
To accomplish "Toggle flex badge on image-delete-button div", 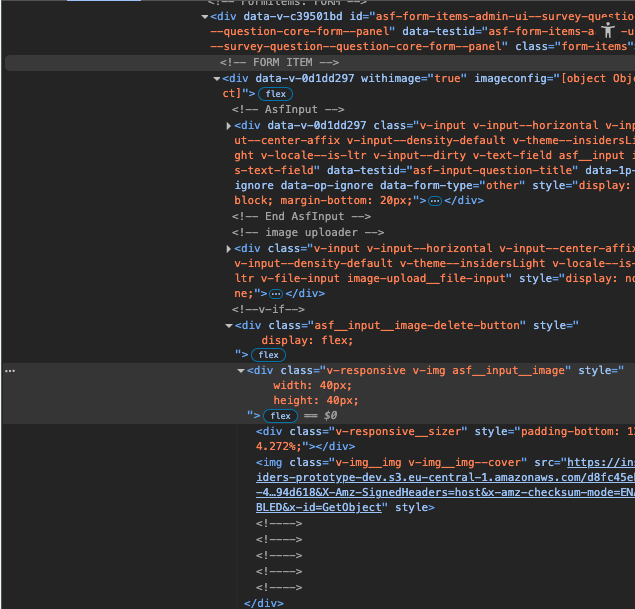I will point(268,355).
